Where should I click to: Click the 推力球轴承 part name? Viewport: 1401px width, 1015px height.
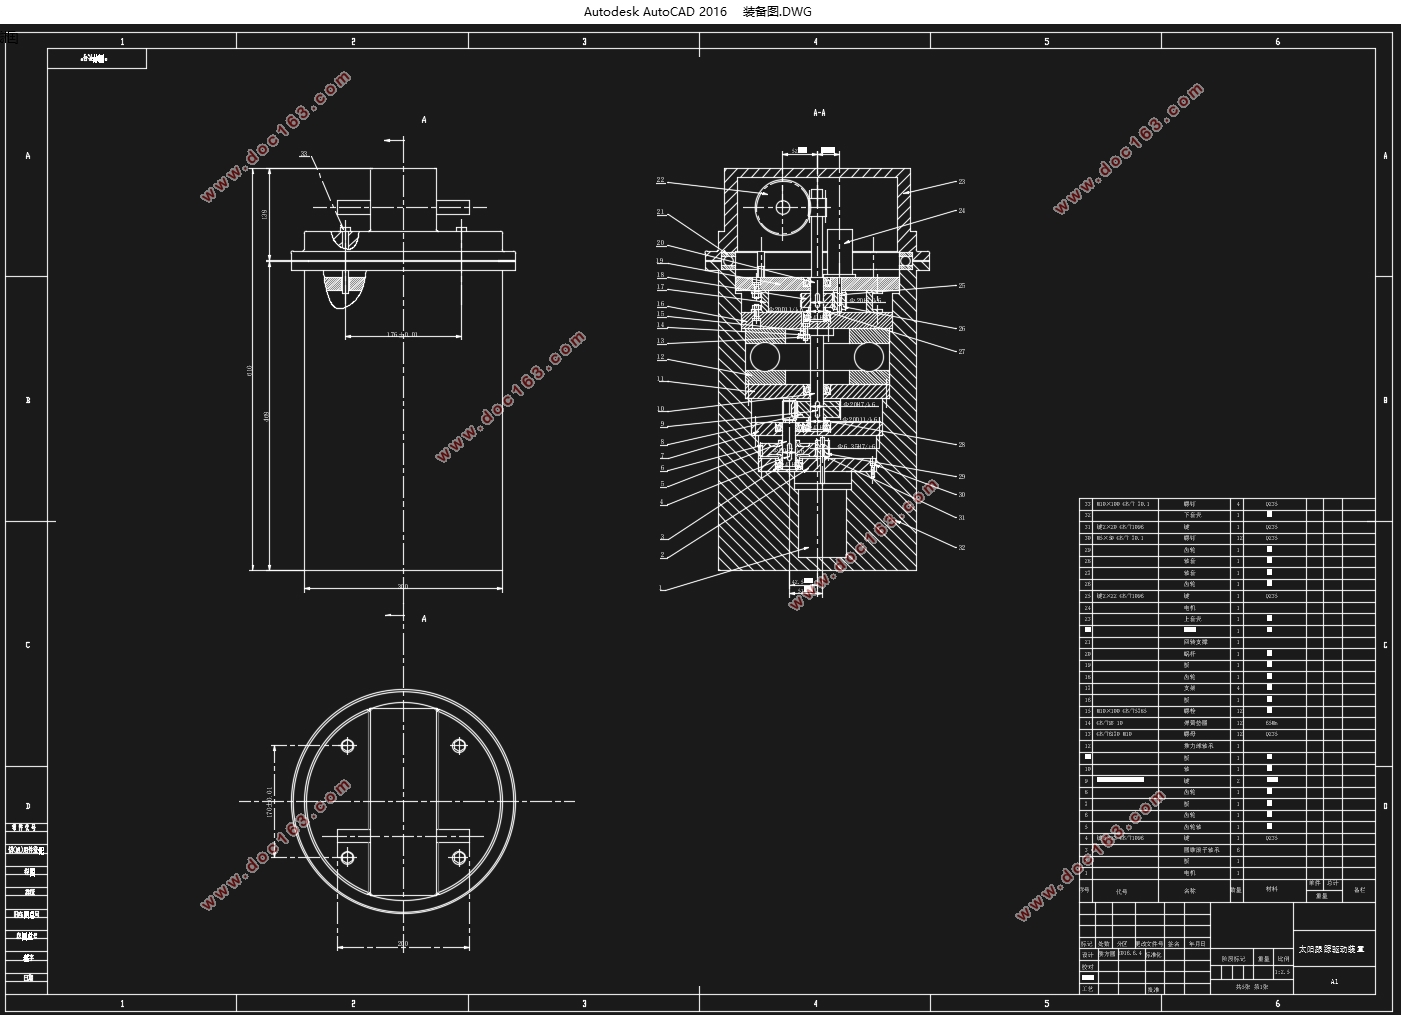(x=1198, y=746)
